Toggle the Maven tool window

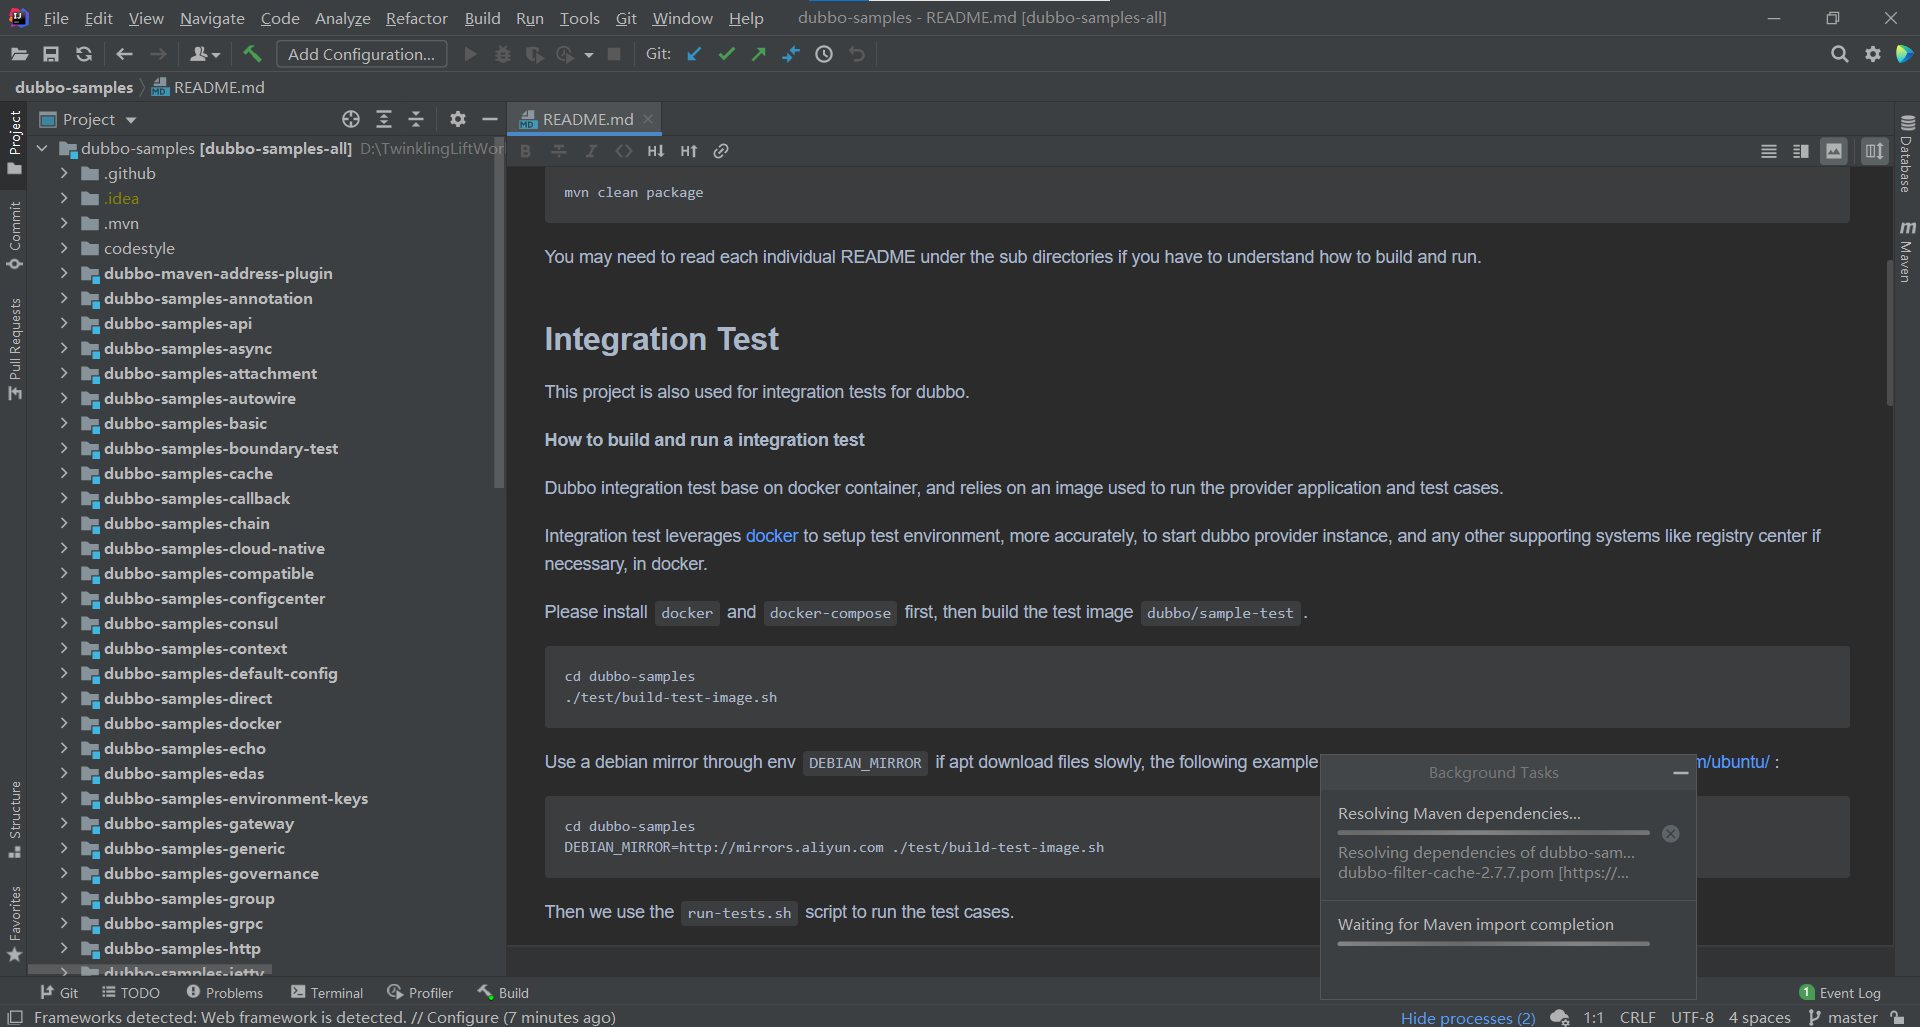(x=1906, y=252)
